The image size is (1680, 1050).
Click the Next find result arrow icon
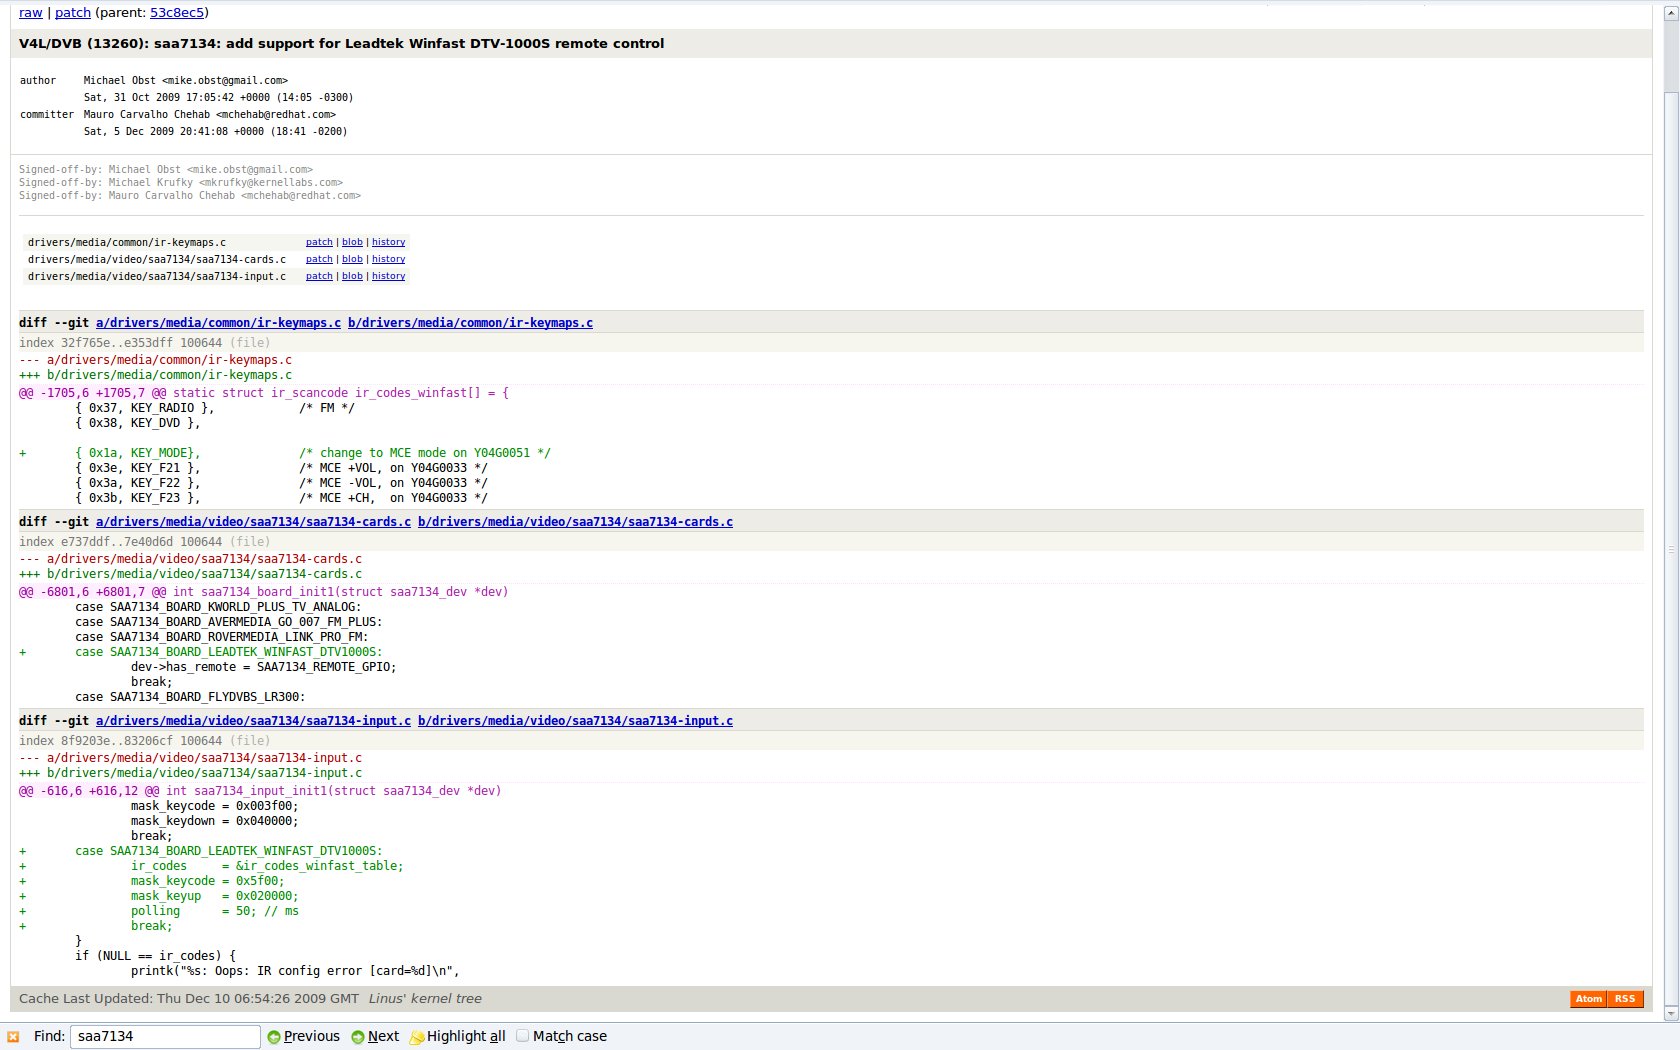pyautogui.click(x=357, y=1037)
